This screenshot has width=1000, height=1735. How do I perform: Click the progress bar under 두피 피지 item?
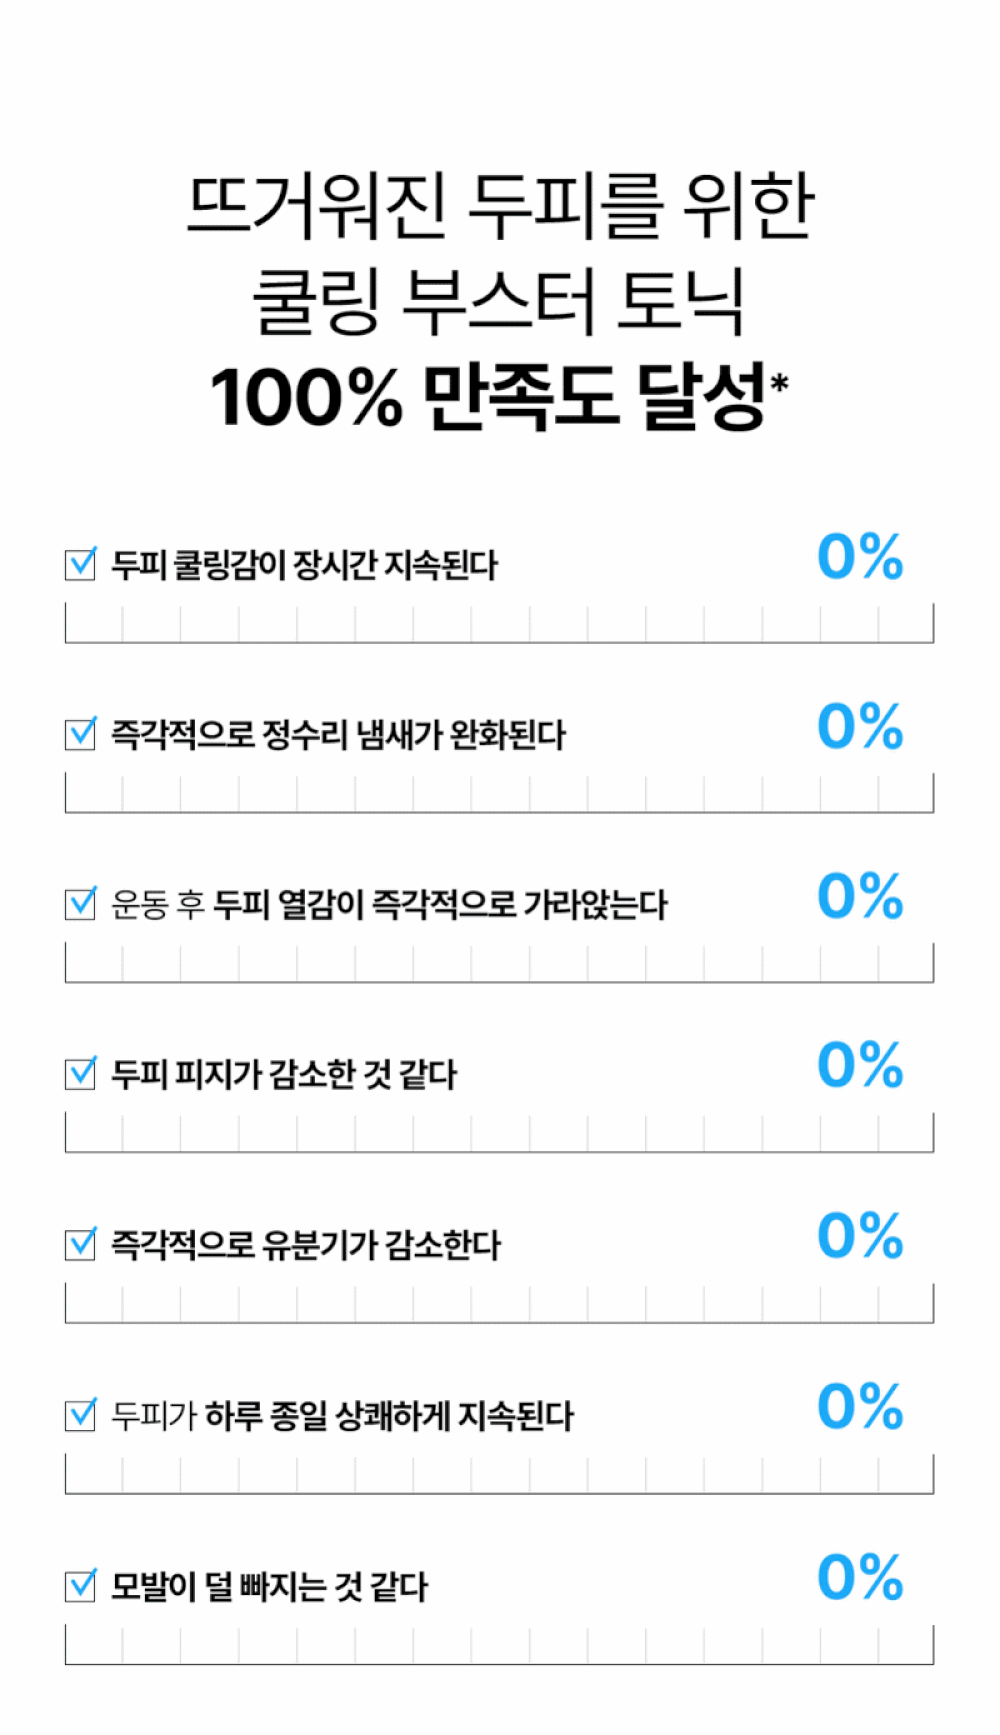tap(499, 1133)
